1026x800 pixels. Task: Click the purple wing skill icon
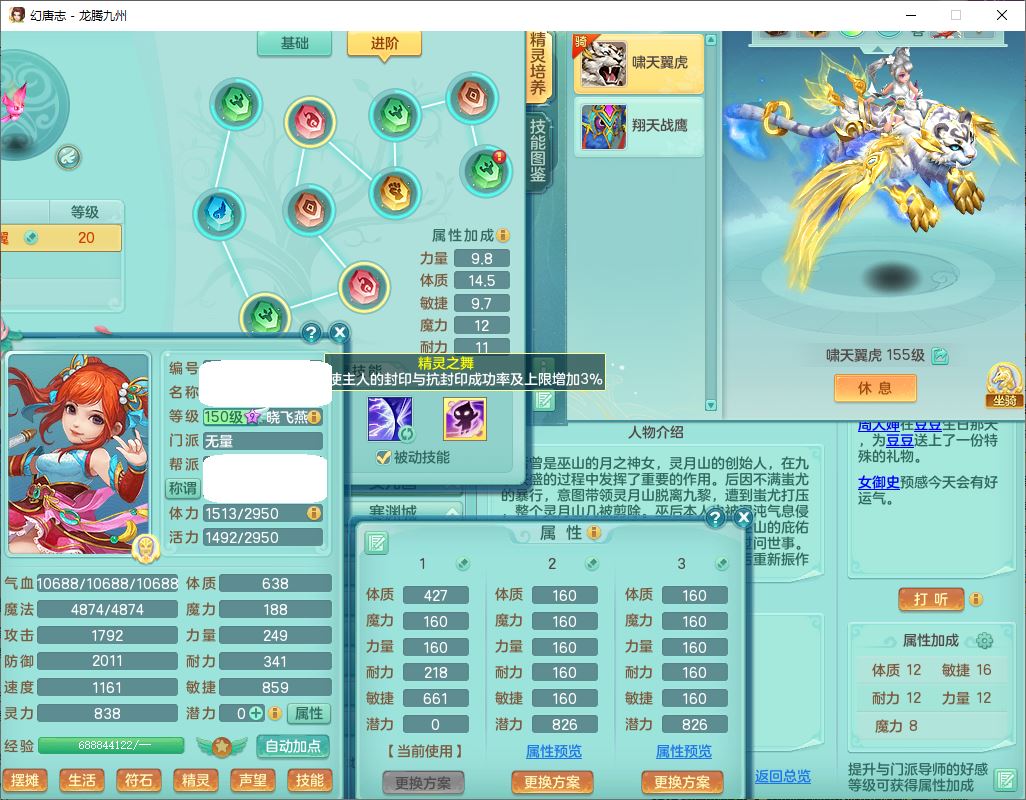[388, 419]
